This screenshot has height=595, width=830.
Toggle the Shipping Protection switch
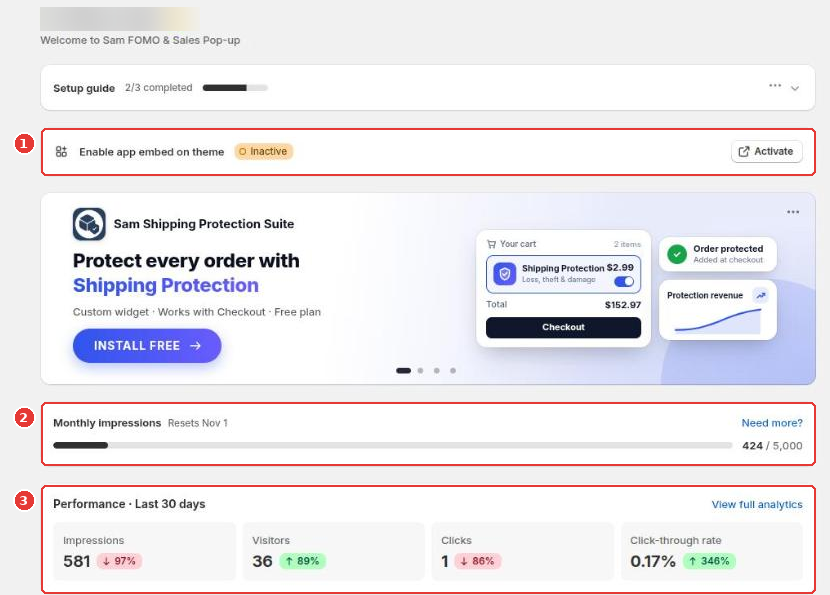624,282
